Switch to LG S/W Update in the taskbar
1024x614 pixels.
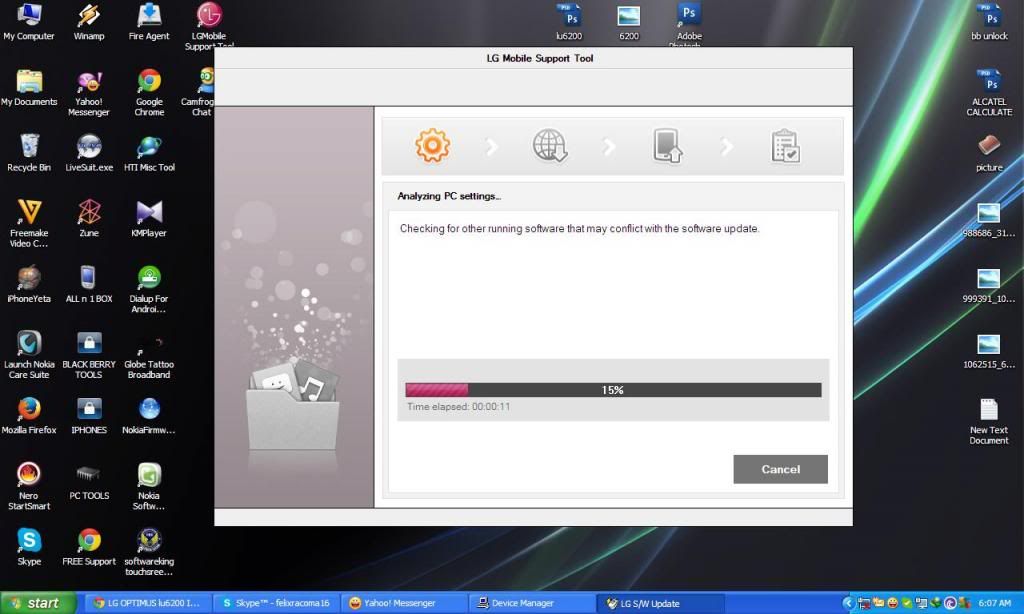[661, 603]
